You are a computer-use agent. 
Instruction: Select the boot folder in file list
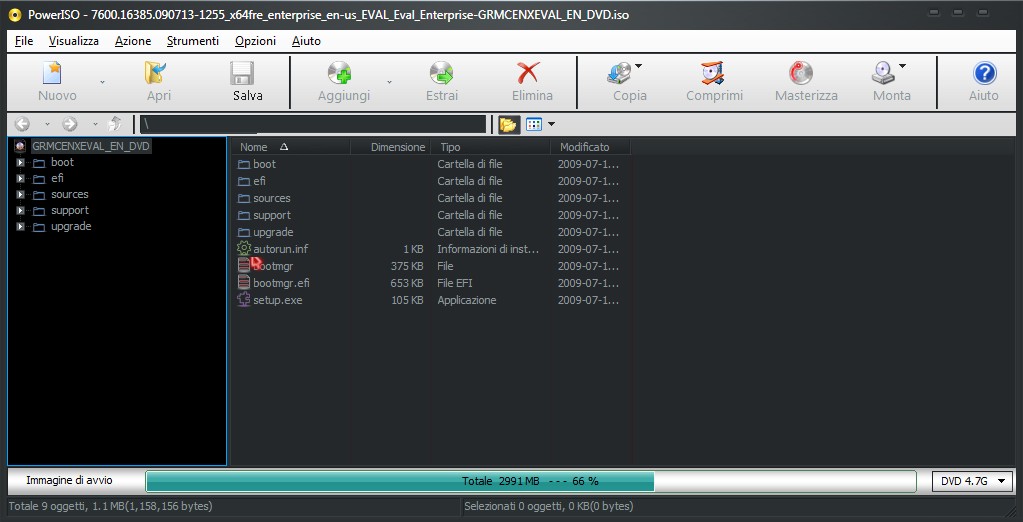pyautogui.click(x=264, y=164)
